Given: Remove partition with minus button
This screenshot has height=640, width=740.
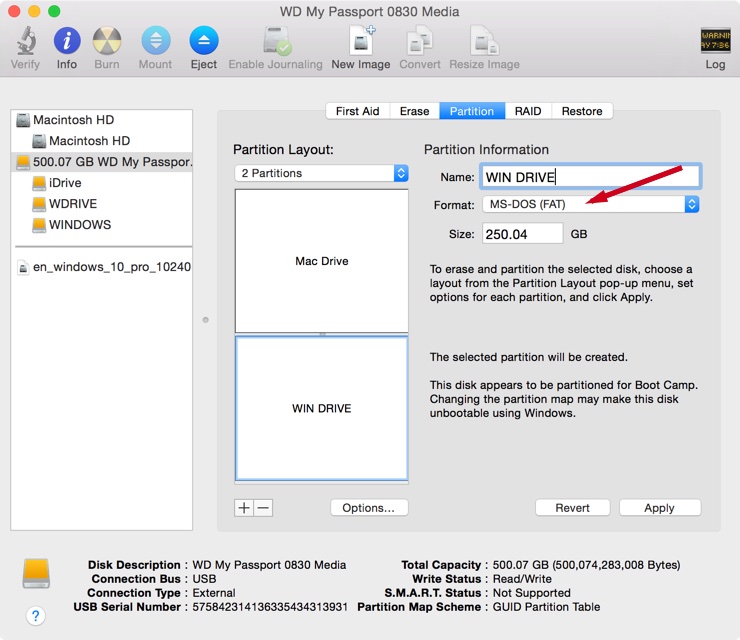Looking at the screenshot, I should [263, 508].
